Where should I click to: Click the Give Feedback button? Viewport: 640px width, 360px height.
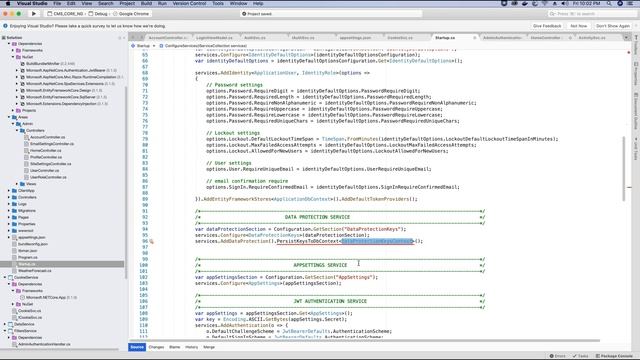(x=547, y=26)
